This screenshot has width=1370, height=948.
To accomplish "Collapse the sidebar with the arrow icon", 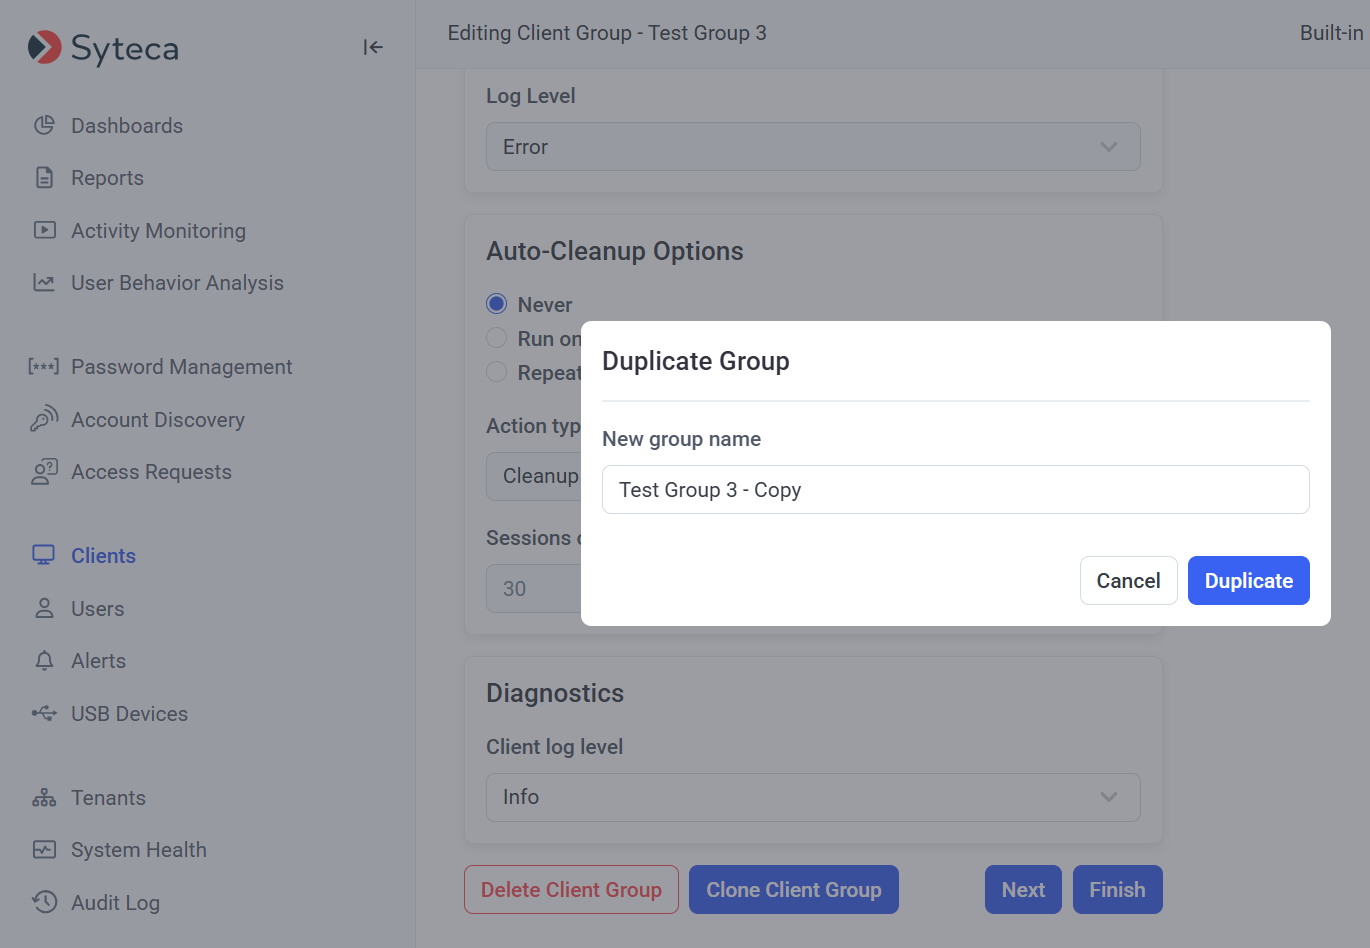I will (373, 47).
